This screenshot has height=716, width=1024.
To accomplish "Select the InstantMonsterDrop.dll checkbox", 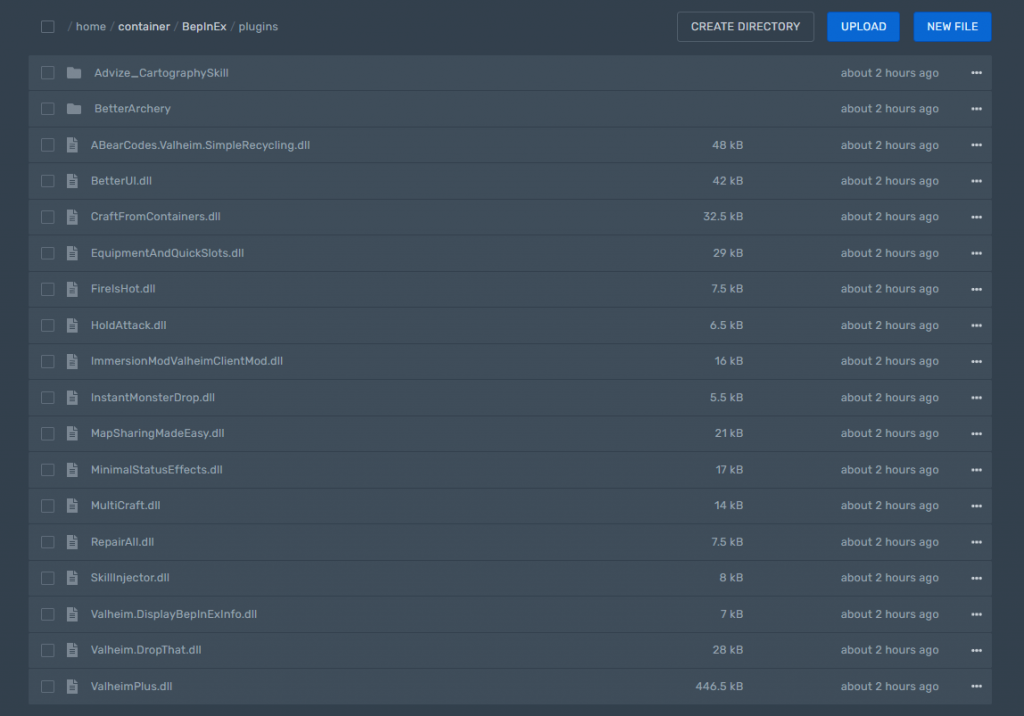I will (48, 397).
